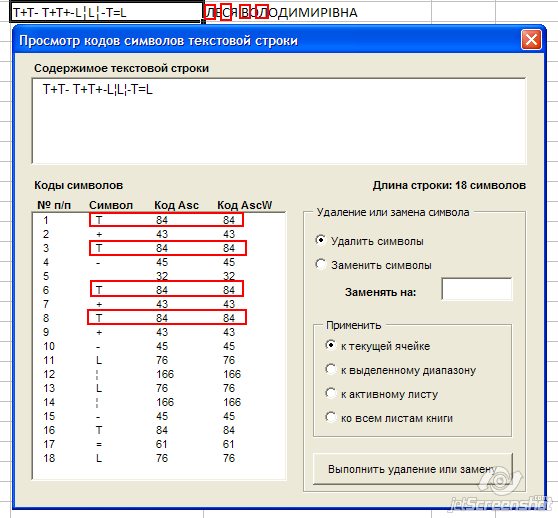The image size is (558, 518).
Task: Close the character codes dialog
Action: (531, 39)
